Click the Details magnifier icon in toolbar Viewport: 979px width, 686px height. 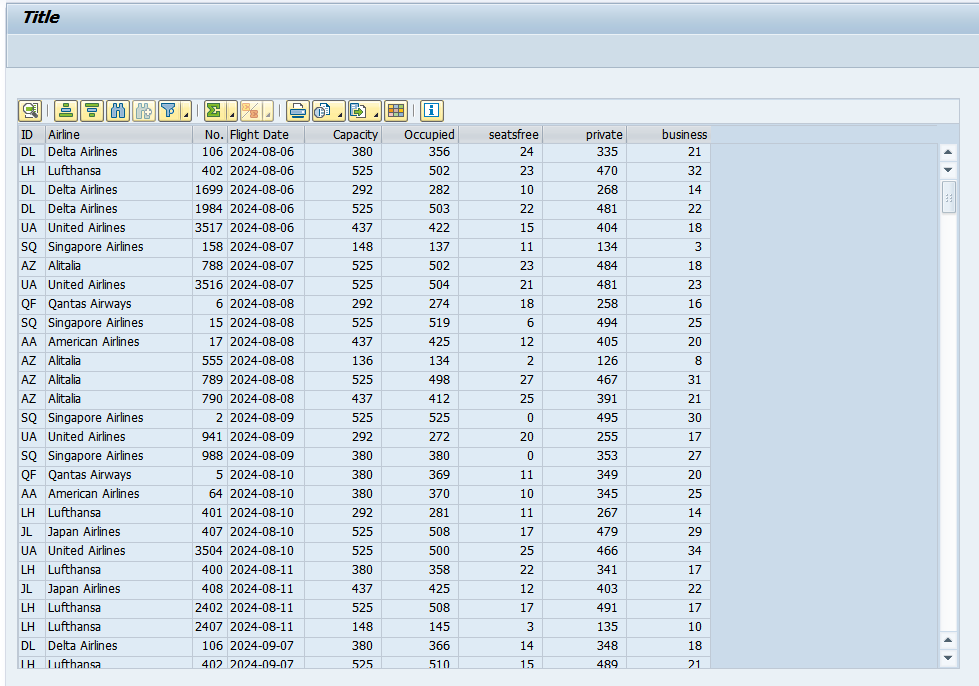(x=30, y=111)
